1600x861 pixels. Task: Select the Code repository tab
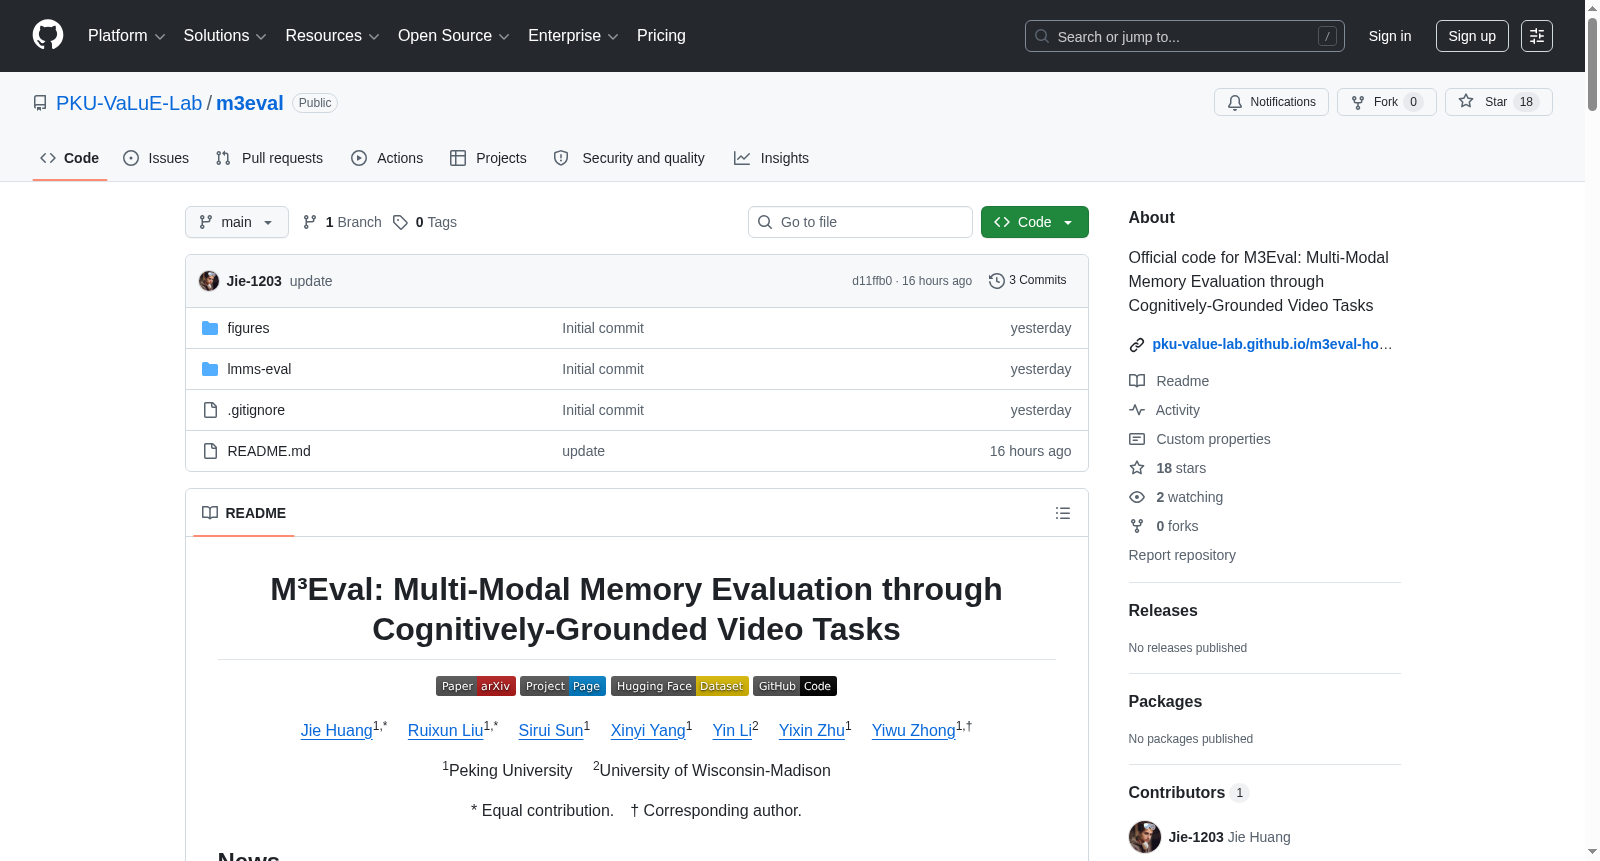[x=70, y=158]
